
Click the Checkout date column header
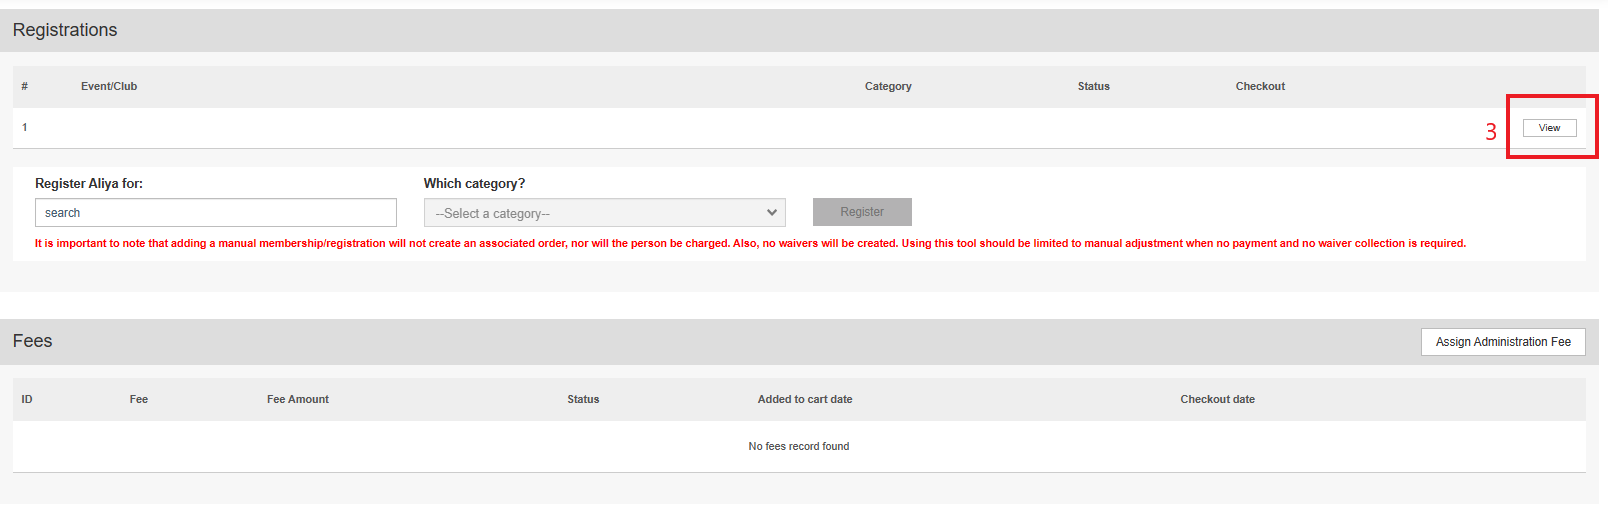pos(1216,400)
